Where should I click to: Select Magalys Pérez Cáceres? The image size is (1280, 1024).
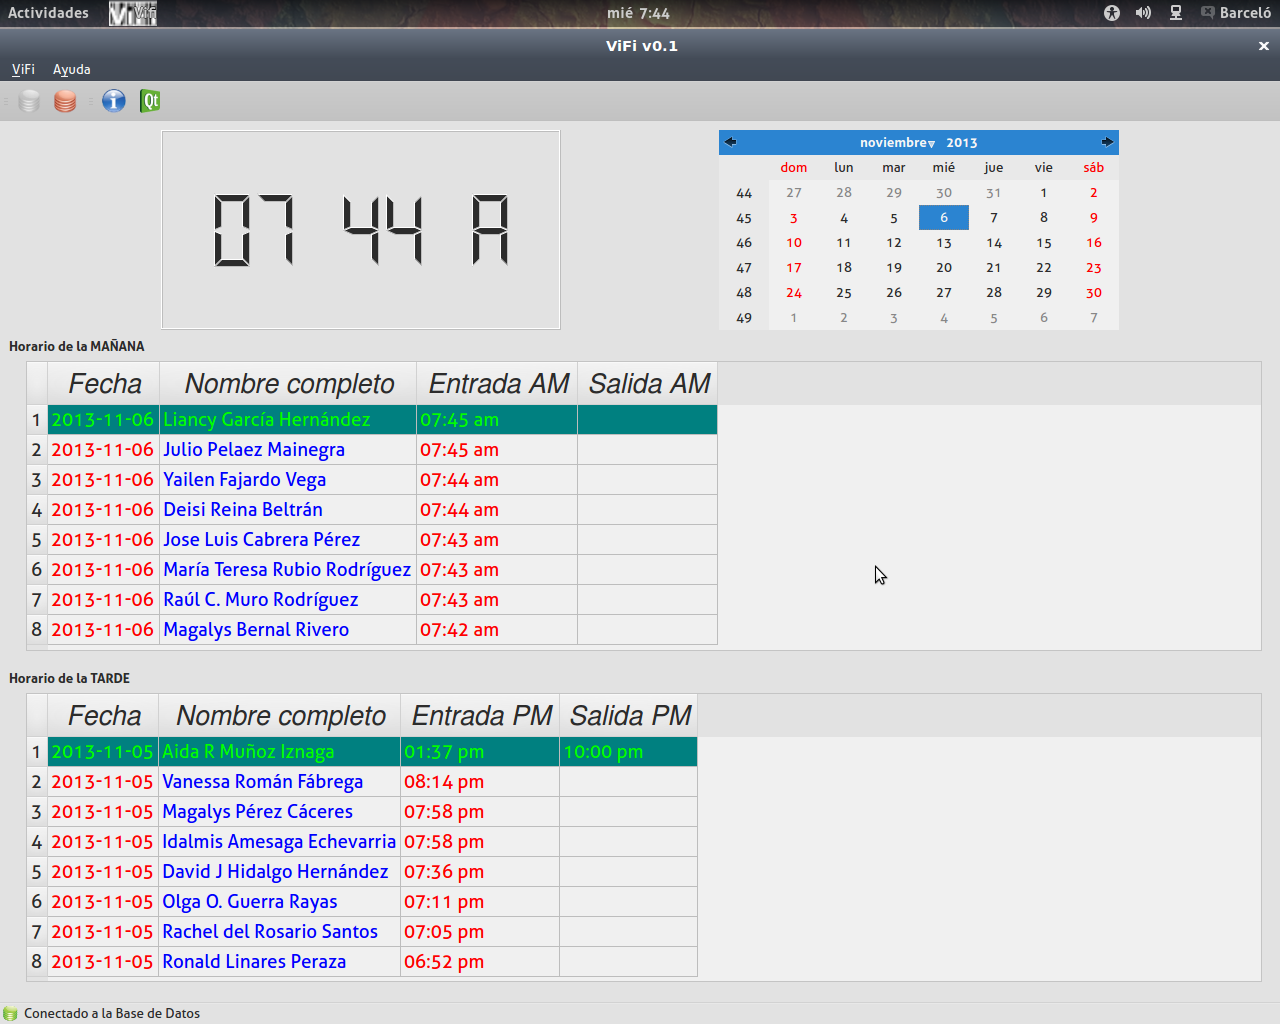[x=280, y=812]
